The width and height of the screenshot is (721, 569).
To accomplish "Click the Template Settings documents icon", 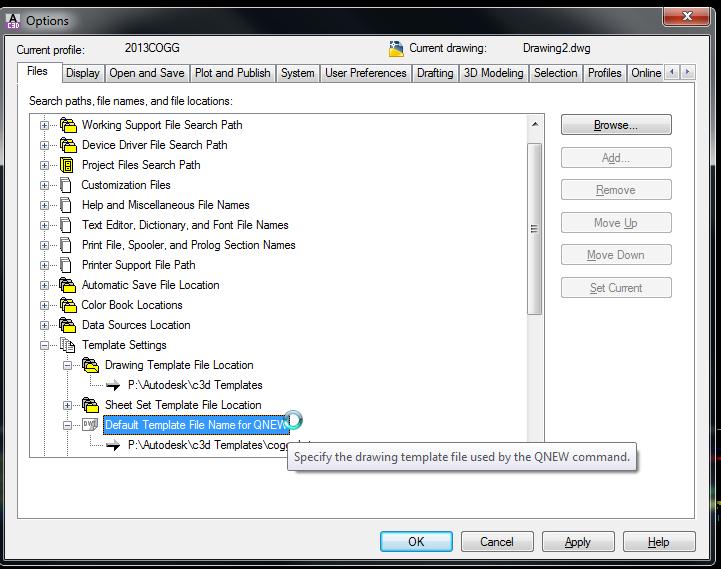I will (67, 345).
